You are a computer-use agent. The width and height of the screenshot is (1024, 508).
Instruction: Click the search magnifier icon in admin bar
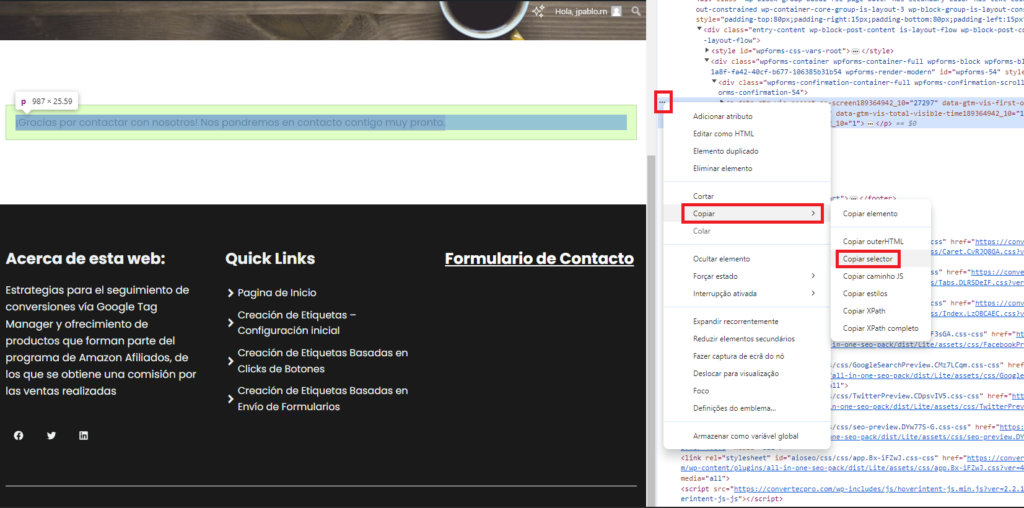(x=636, y=11)
